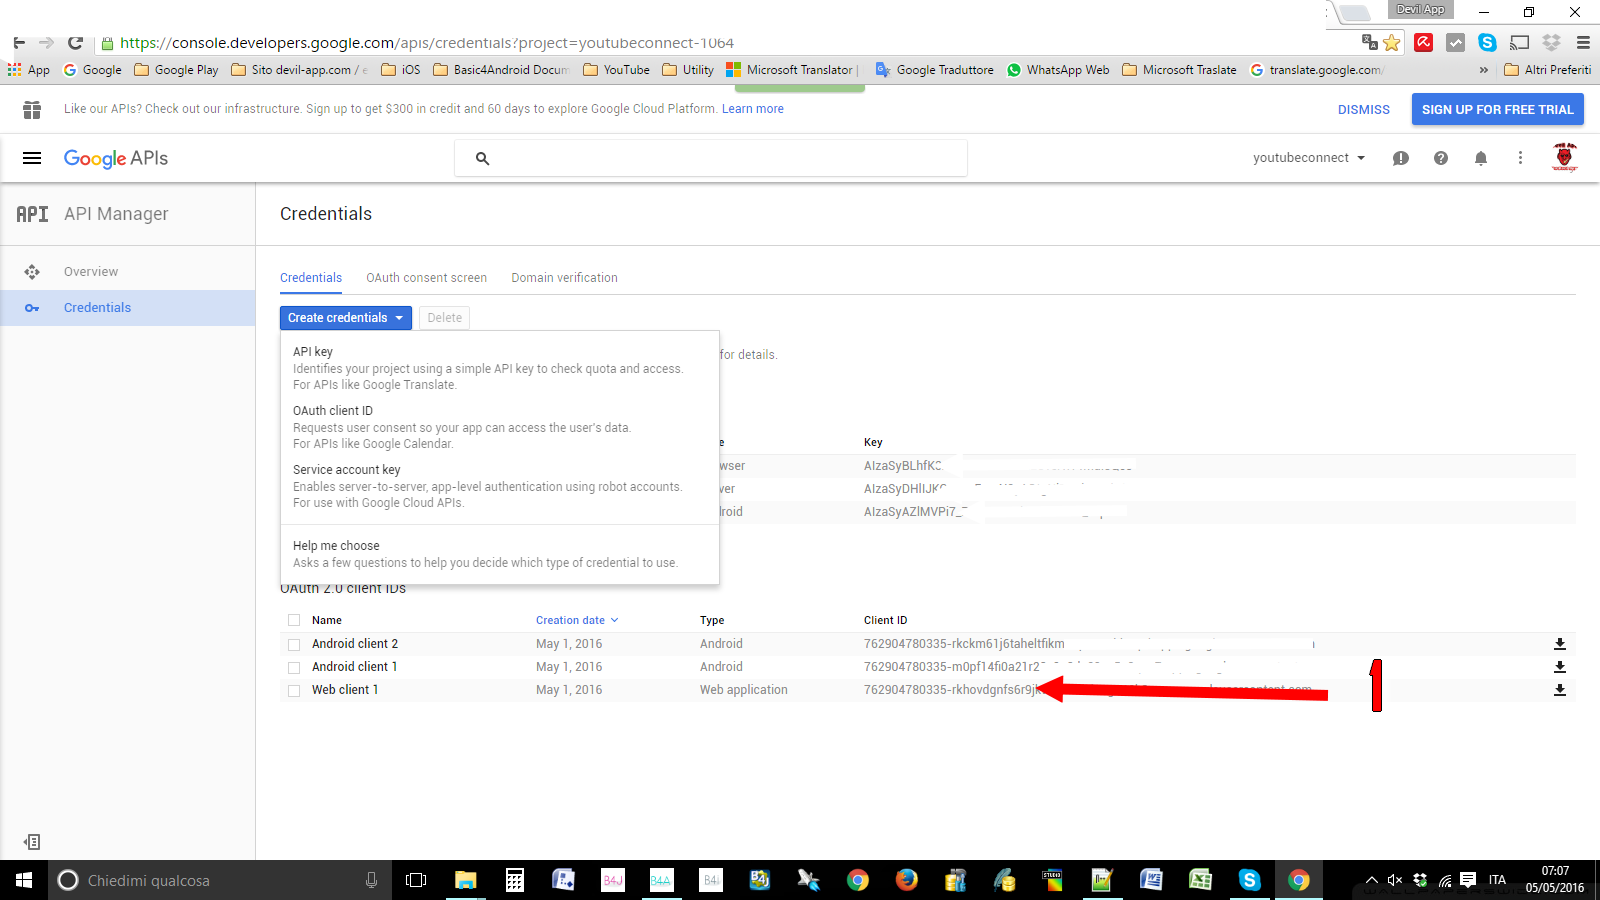The image size is (1600, 900).
Task: Tick the select-all checkbox beside Name
Action: (x=294, y=620)
